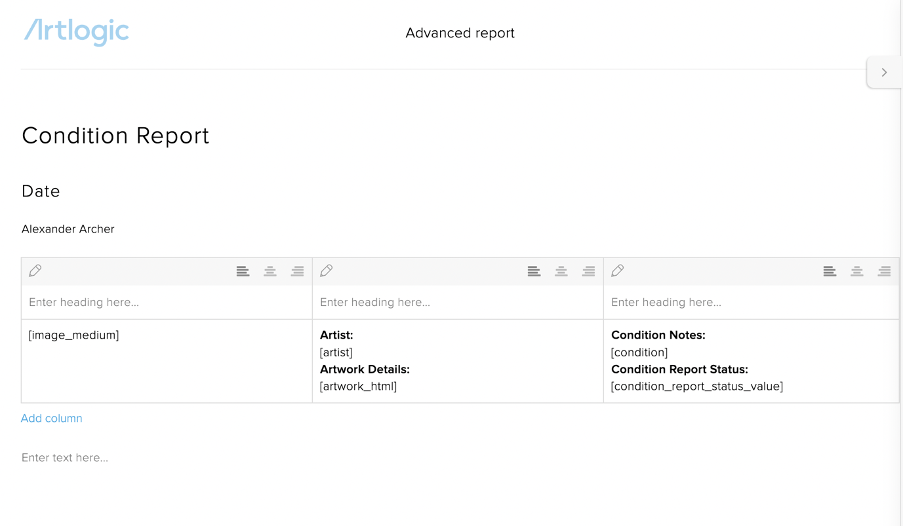
Task: Set left alignment for the Artist column
Action: pos(534,271)
